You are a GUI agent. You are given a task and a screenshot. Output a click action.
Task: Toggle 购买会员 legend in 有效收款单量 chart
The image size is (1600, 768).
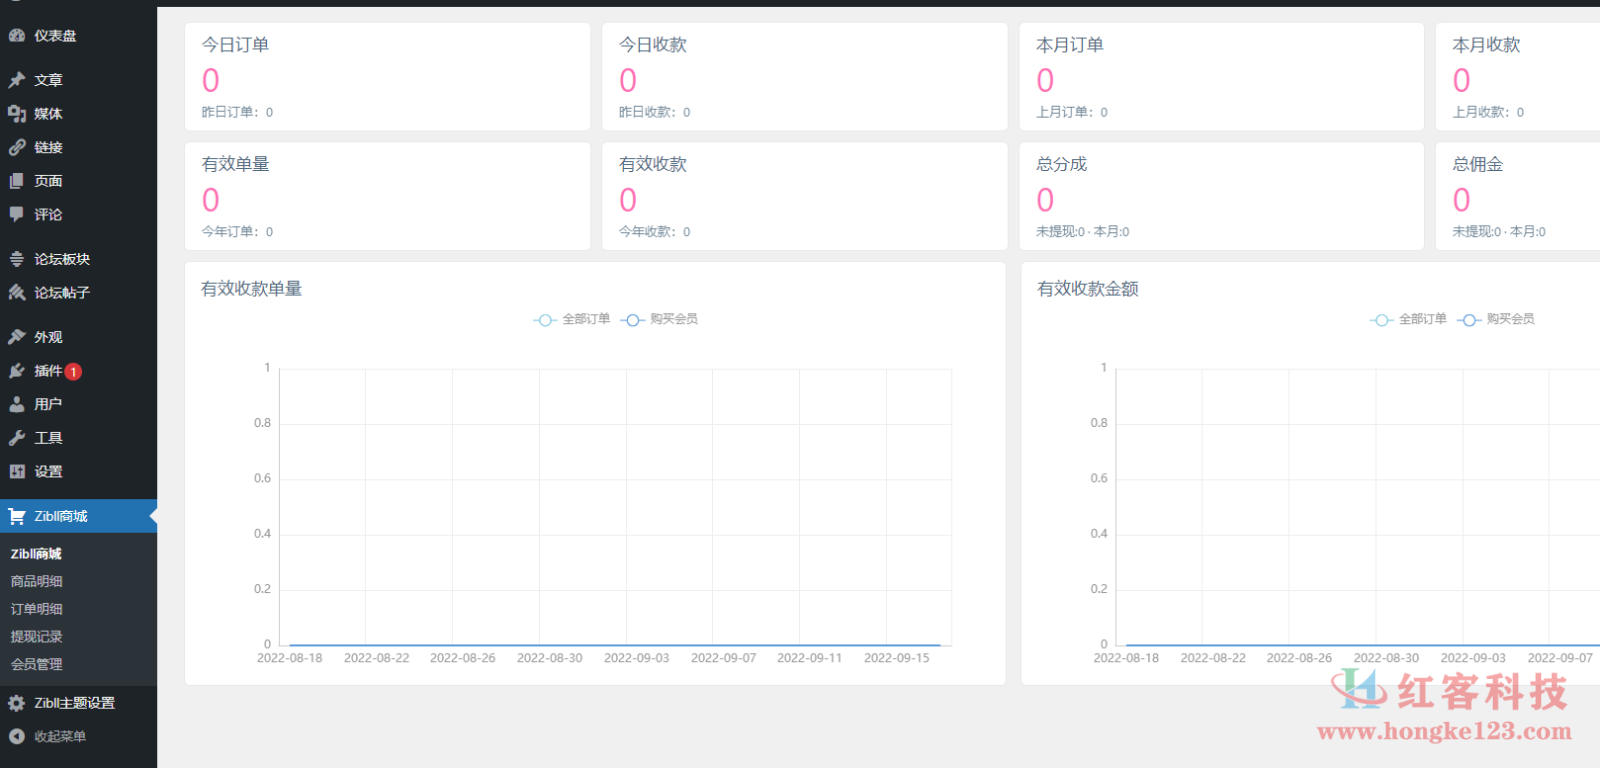coord(660,319)
